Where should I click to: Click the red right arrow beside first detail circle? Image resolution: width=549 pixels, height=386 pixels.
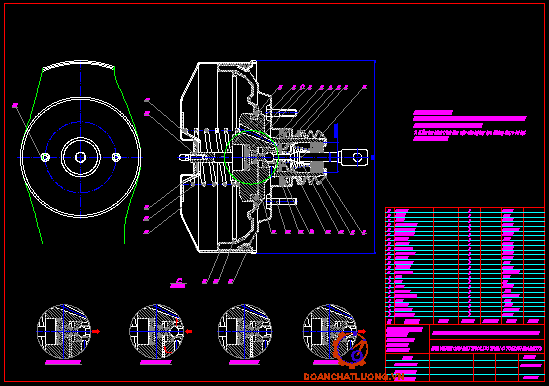pos(96,331)
